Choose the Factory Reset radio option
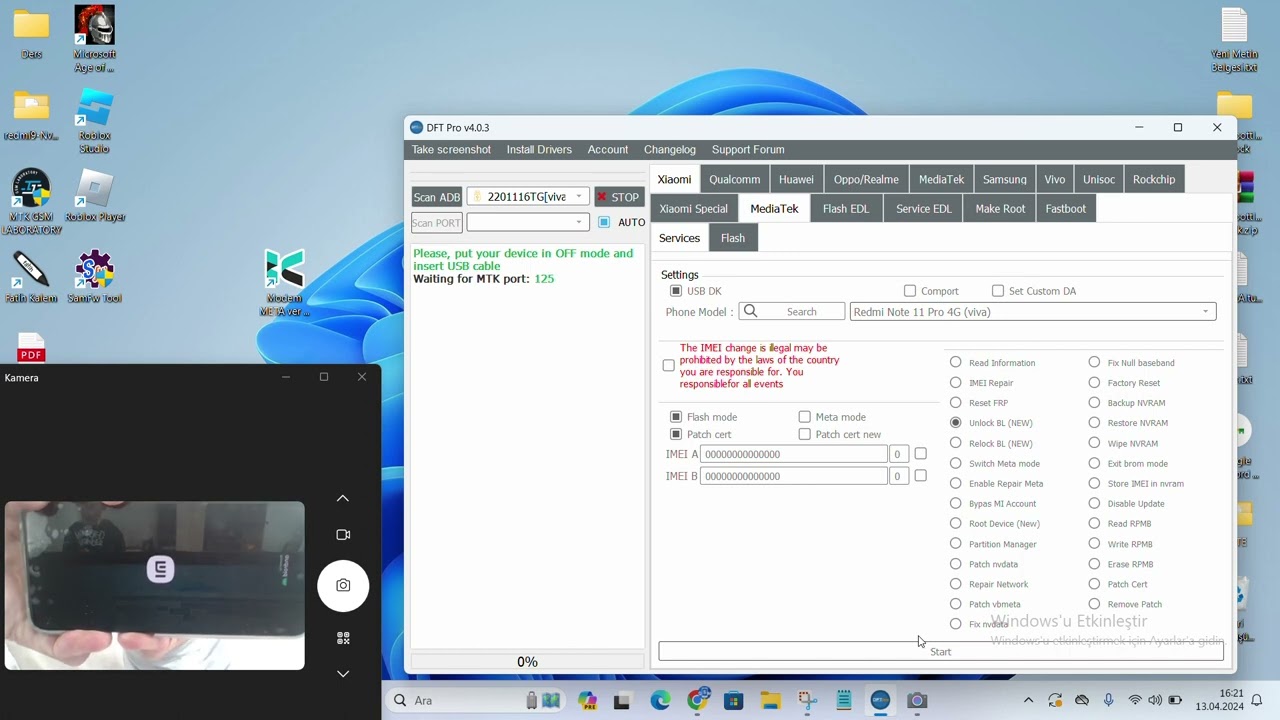 point(1094,383)
